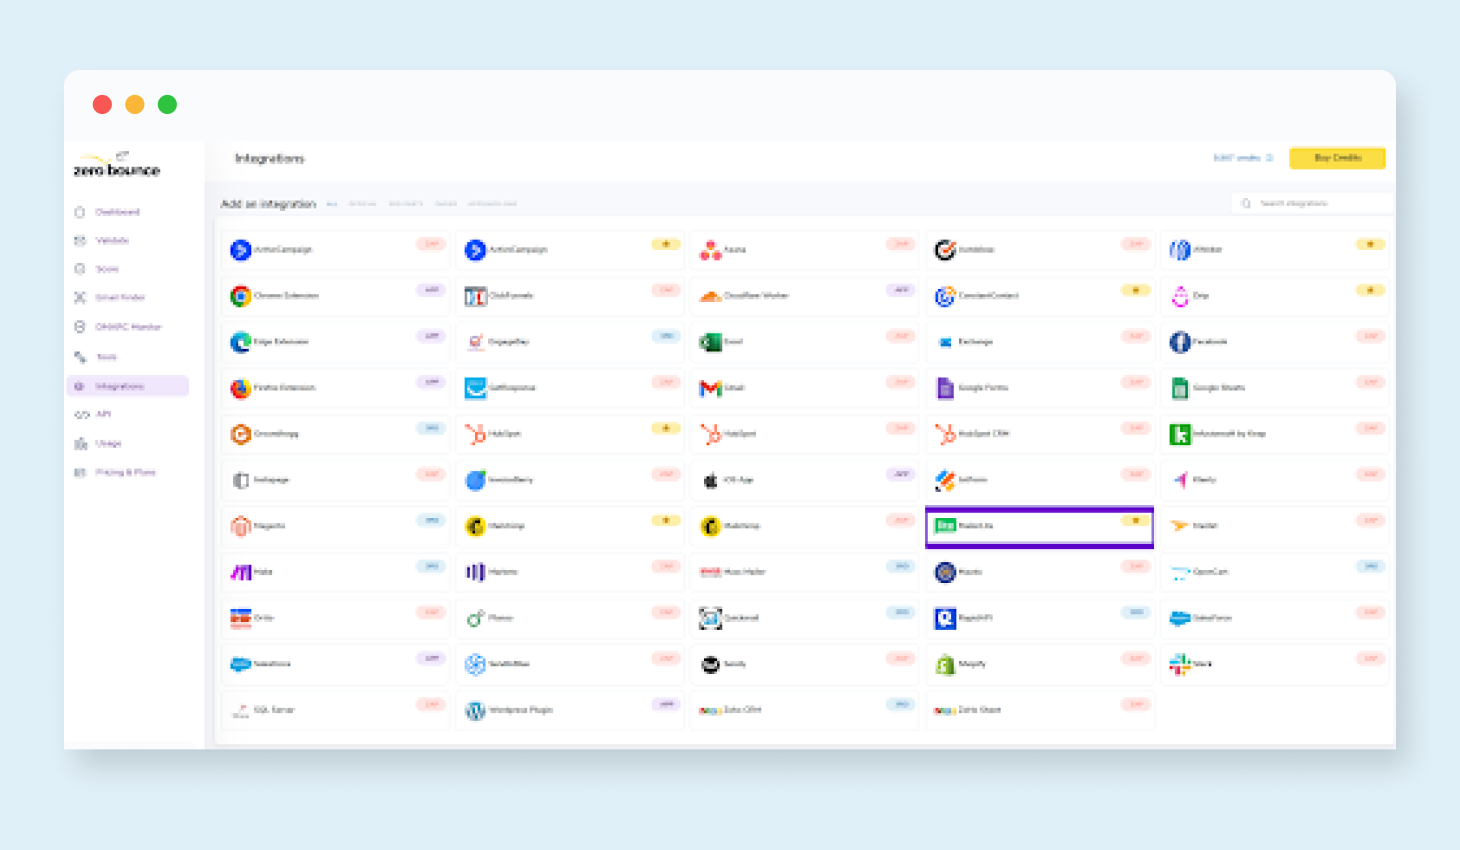Open the ClickFunnels integration

568,296
